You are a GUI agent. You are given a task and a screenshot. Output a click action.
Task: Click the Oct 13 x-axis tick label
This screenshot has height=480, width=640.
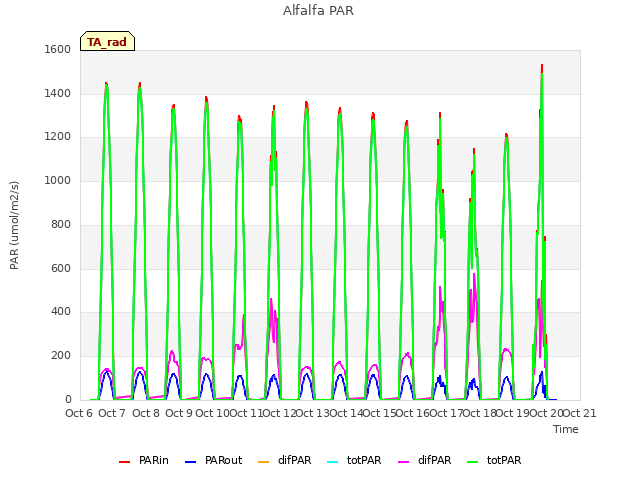click(x=312, y=413)
